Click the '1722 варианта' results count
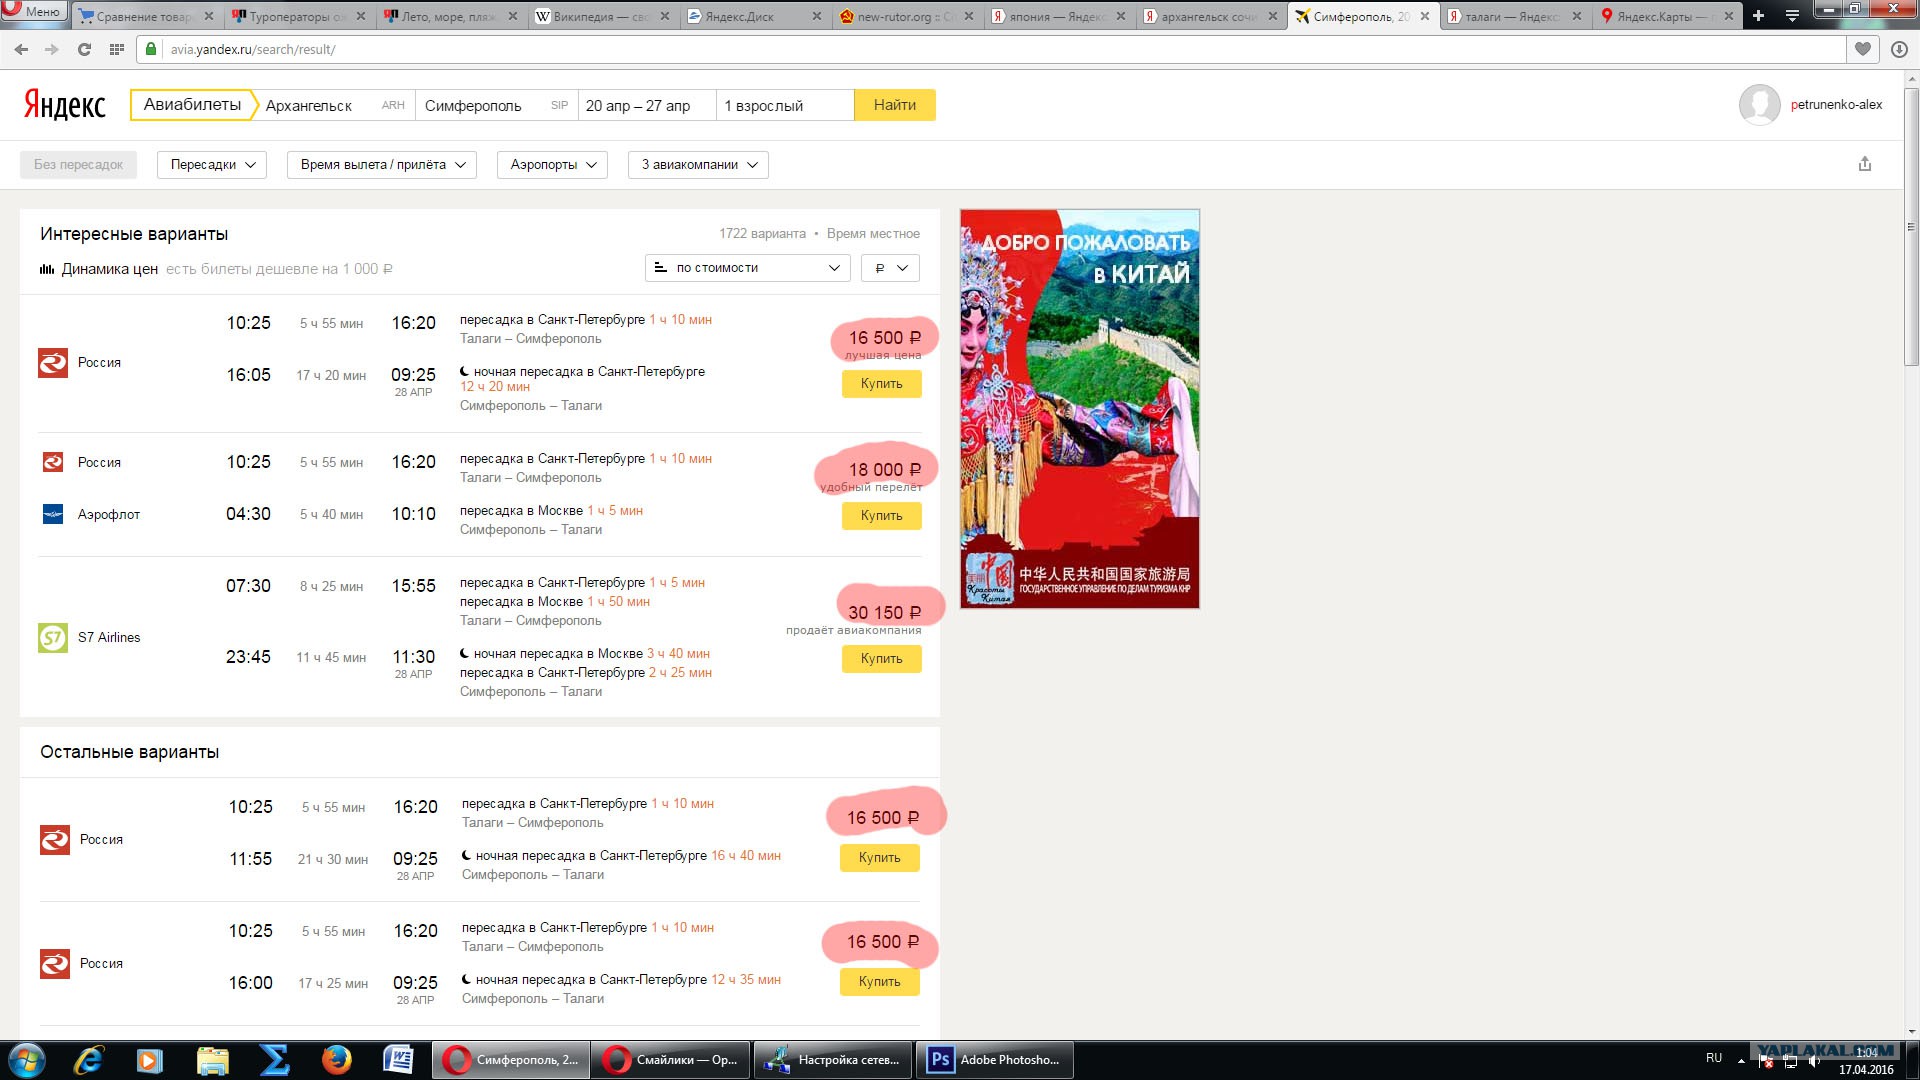Screen dimensions: 1920x1080 point(762,234)
